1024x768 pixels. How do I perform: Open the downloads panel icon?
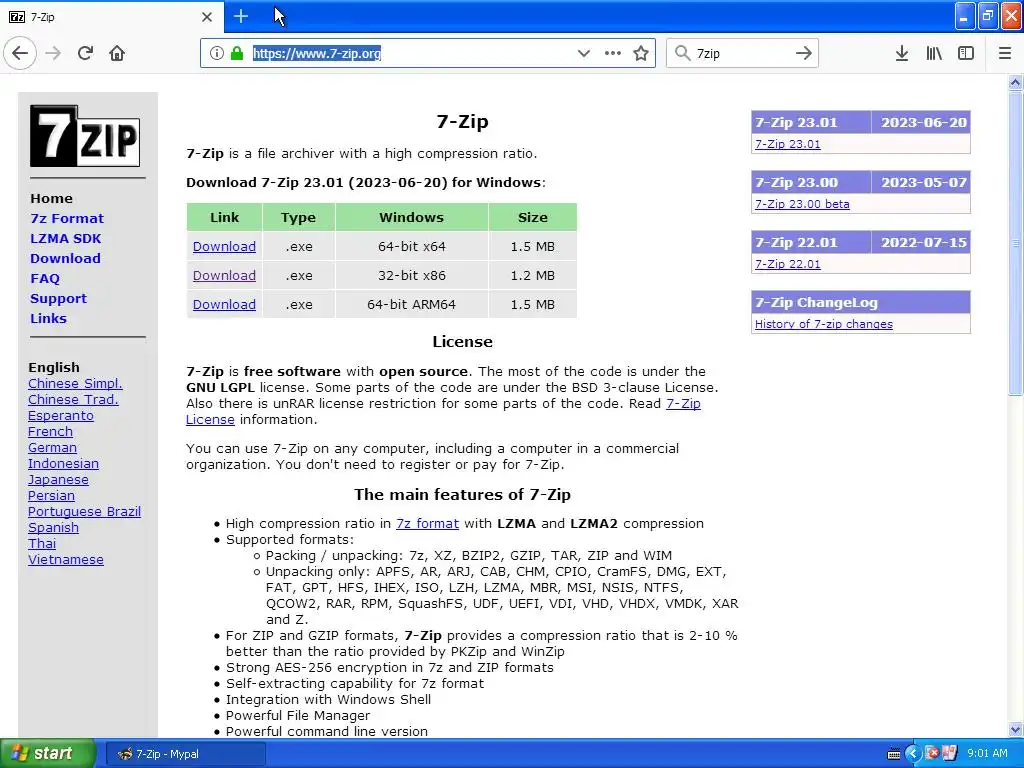coord(902,54)
